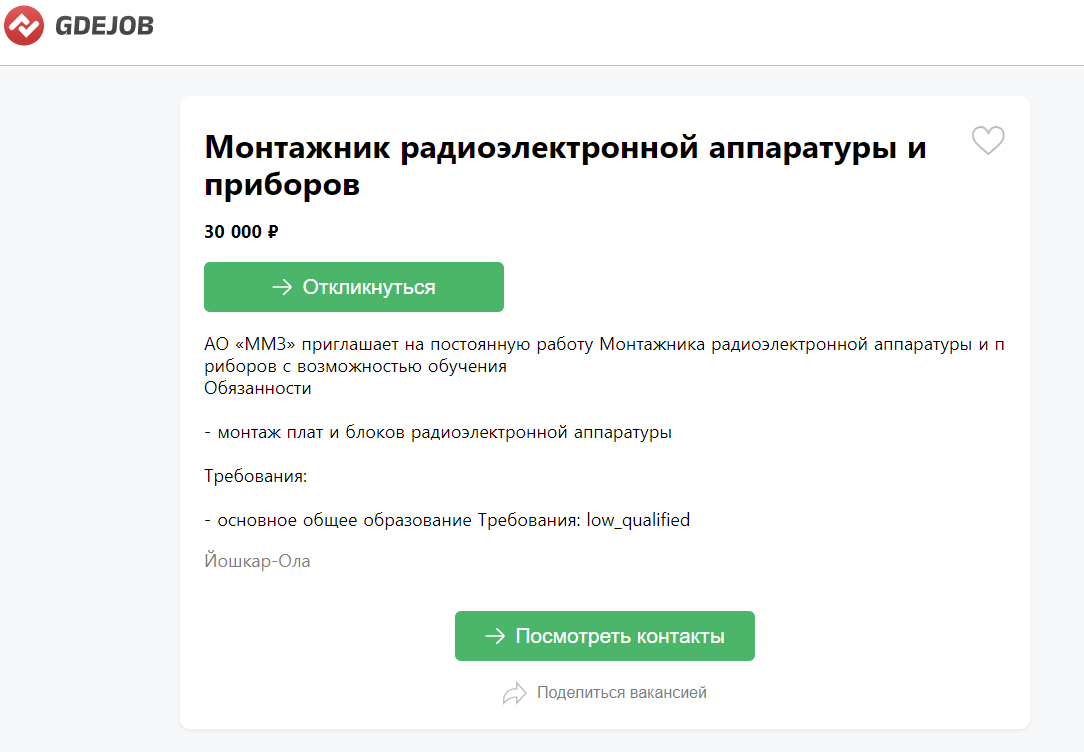Click the arrow icon in Посмотреть контакты
Image resolution: width=1084 pixels, height=752 pixels.
pos(495,636)
